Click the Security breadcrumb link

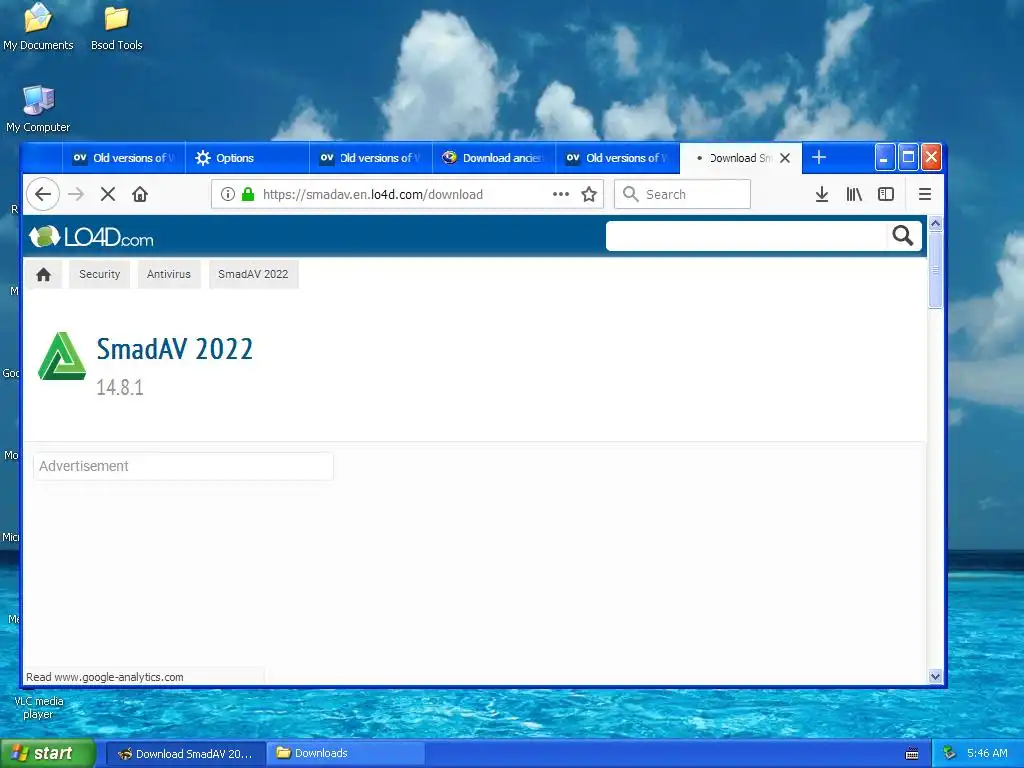pos(99,274)
